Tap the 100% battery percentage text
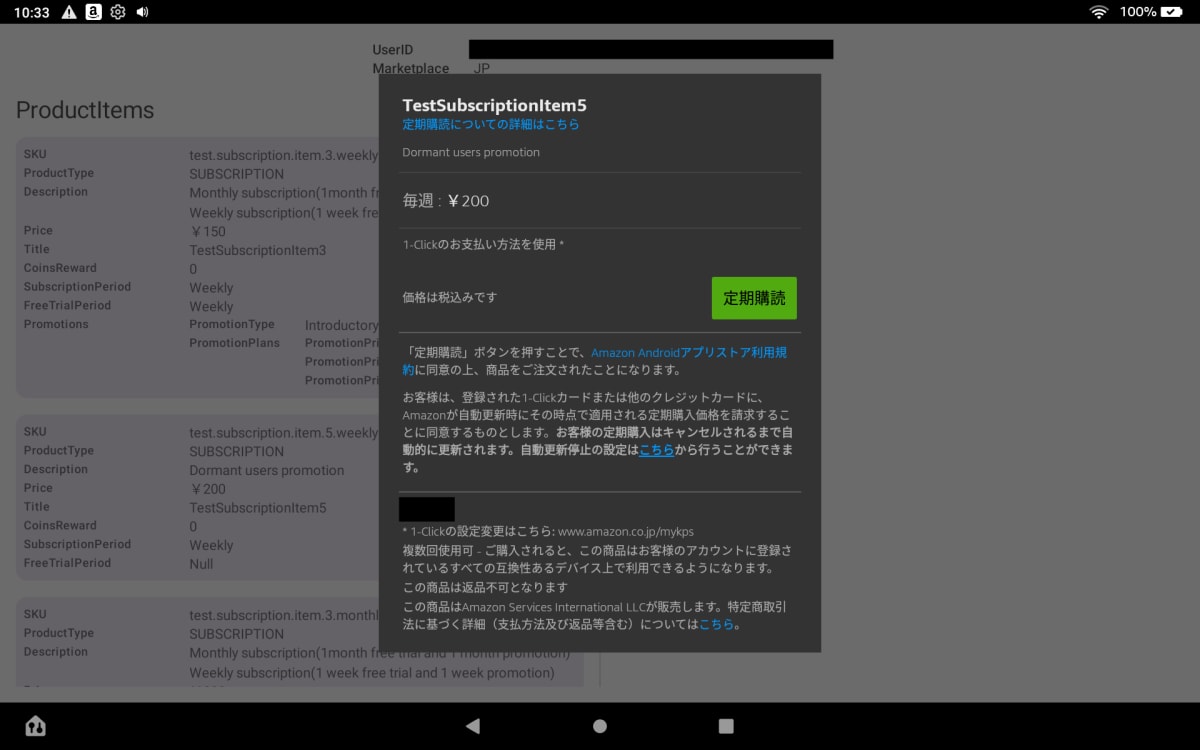The height and width of the screenshot is (750, 1200). [1138, 12]
